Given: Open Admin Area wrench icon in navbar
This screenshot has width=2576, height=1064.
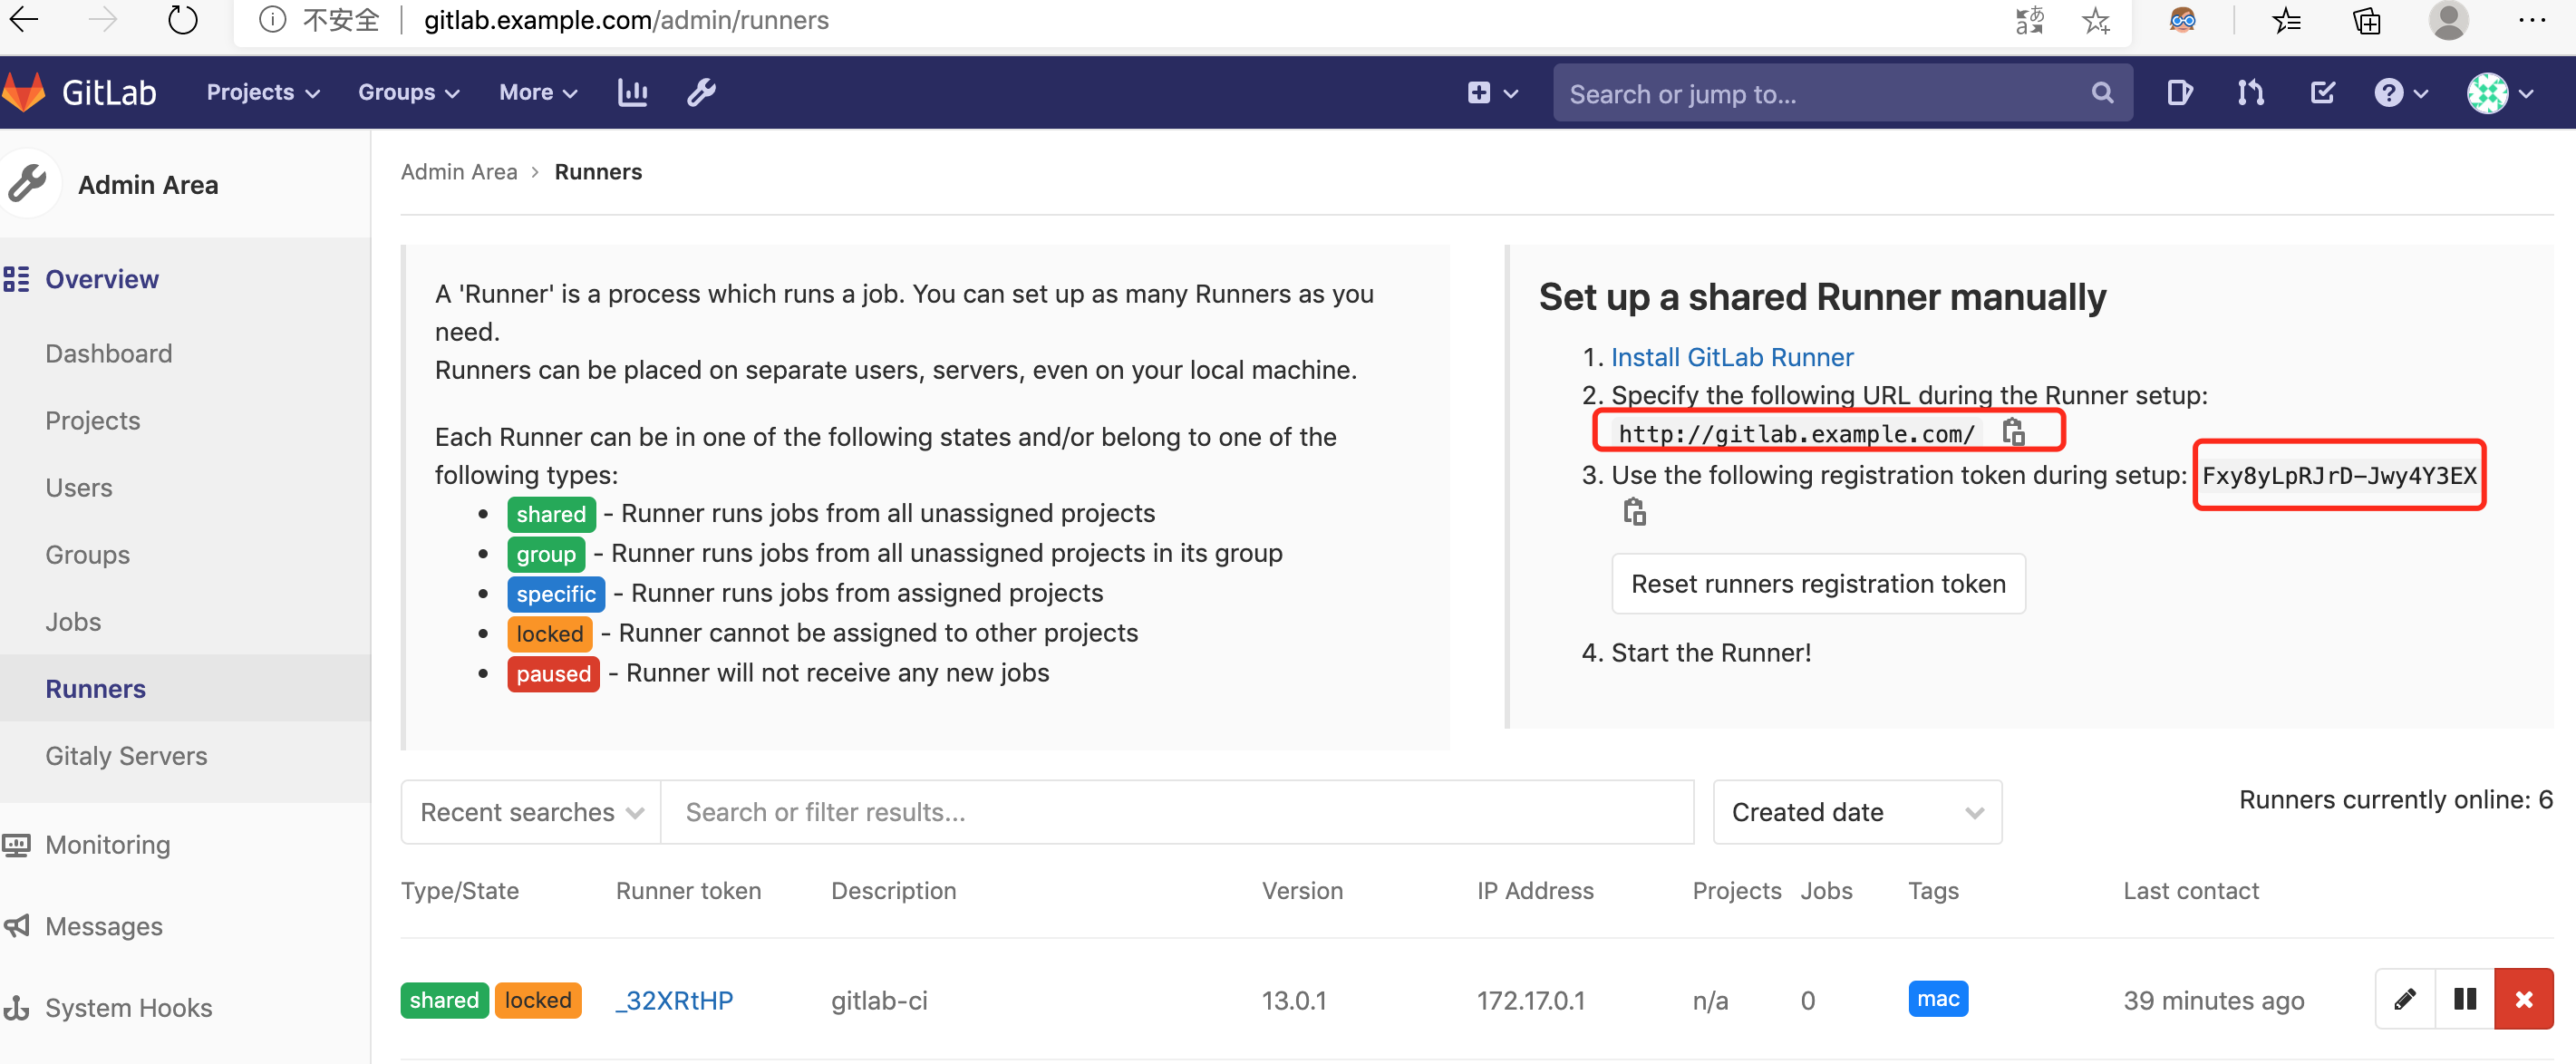Looking at the screenshot, I should click(701, 92).
